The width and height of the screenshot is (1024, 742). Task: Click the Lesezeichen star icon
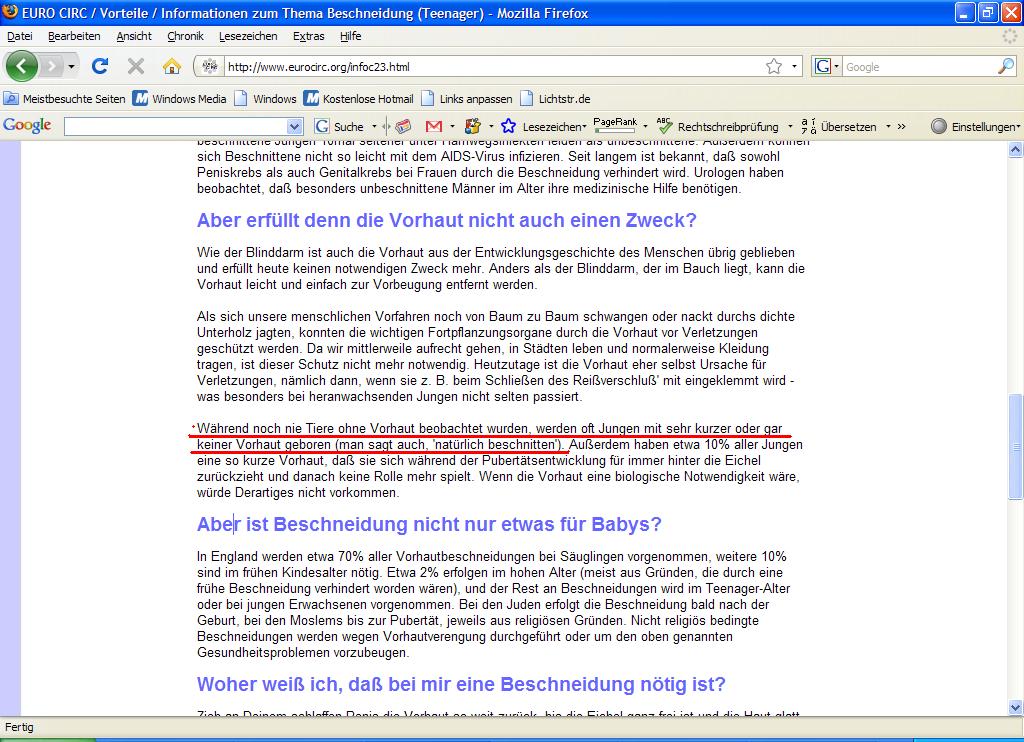point(508,126)
